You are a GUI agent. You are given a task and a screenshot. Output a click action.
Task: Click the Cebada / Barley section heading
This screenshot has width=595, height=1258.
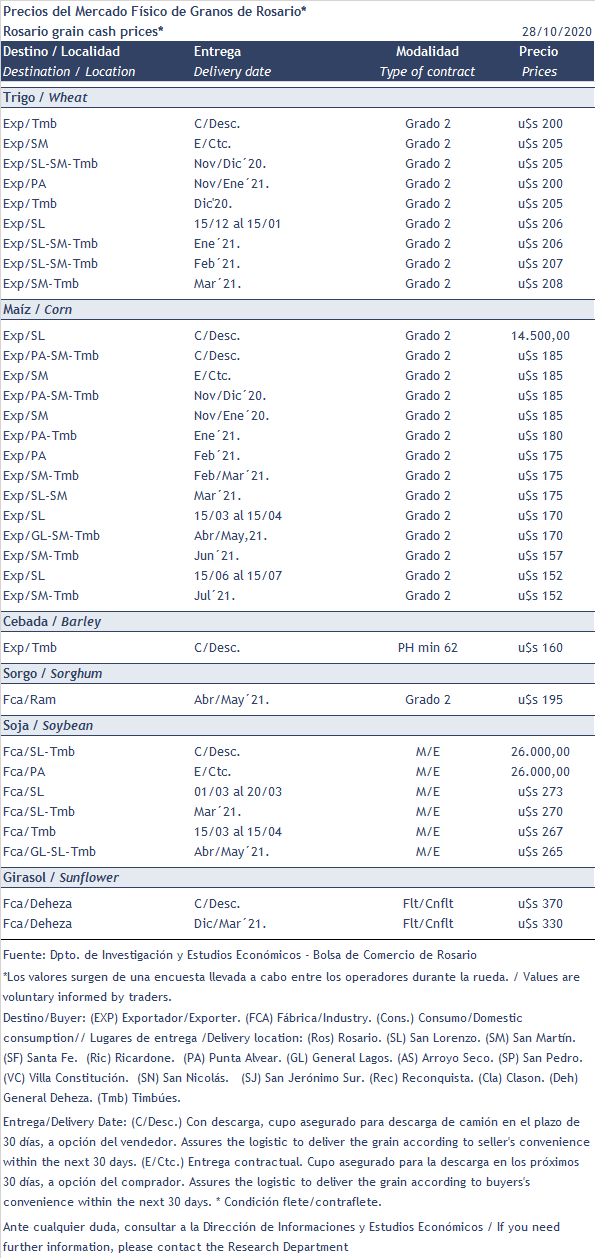(x=52, y=621)
